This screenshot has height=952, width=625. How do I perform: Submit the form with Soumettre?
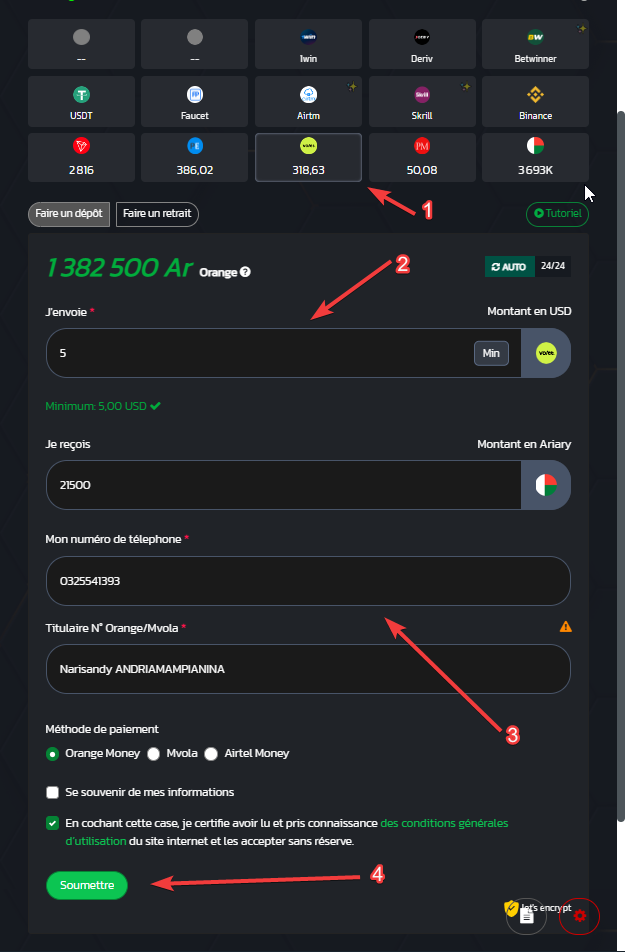point(87,885)
